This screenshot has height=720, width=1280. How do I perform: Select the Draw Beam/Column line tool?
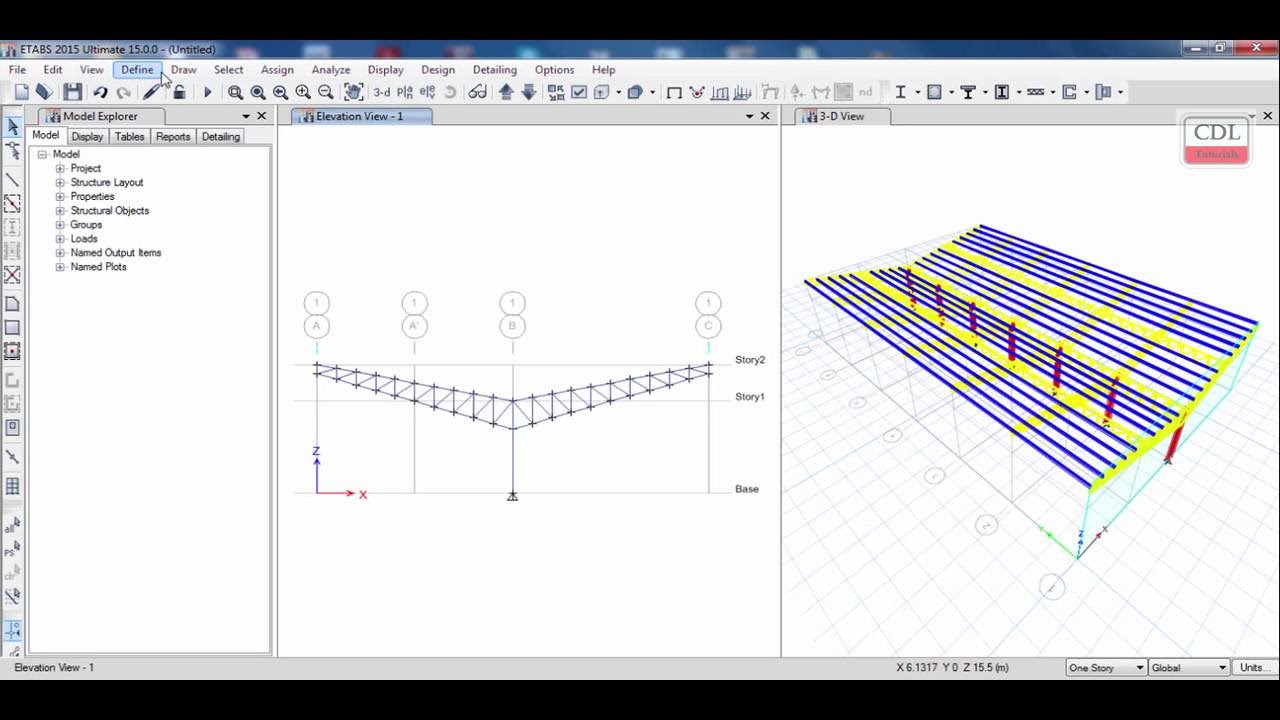(x=13, y=180)
